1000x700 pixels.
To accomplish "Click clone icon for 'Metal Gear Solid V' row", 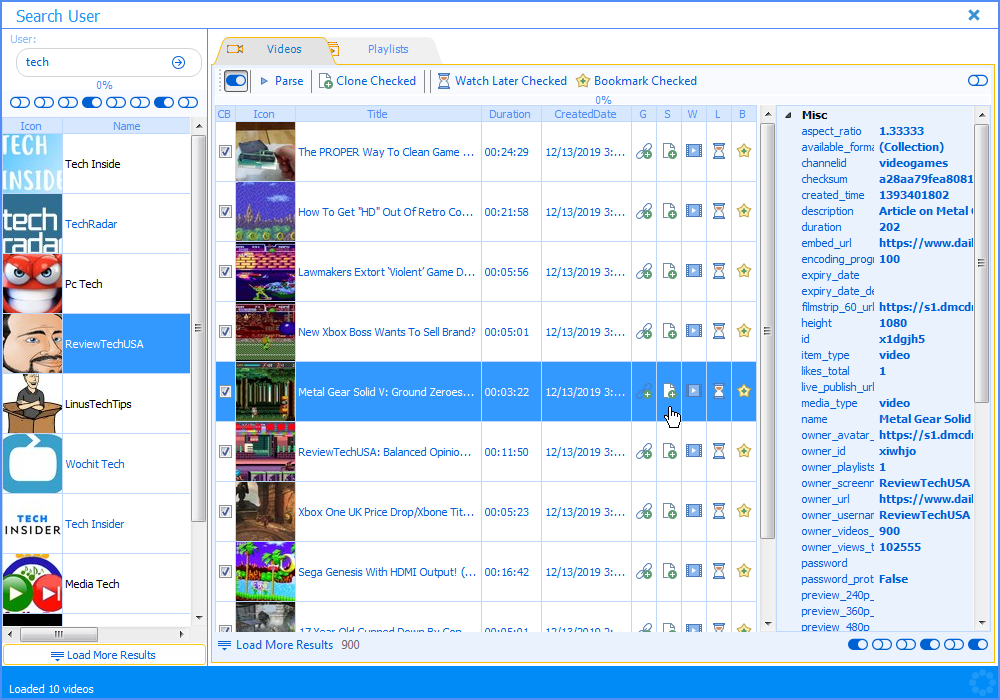I will 669,391.
